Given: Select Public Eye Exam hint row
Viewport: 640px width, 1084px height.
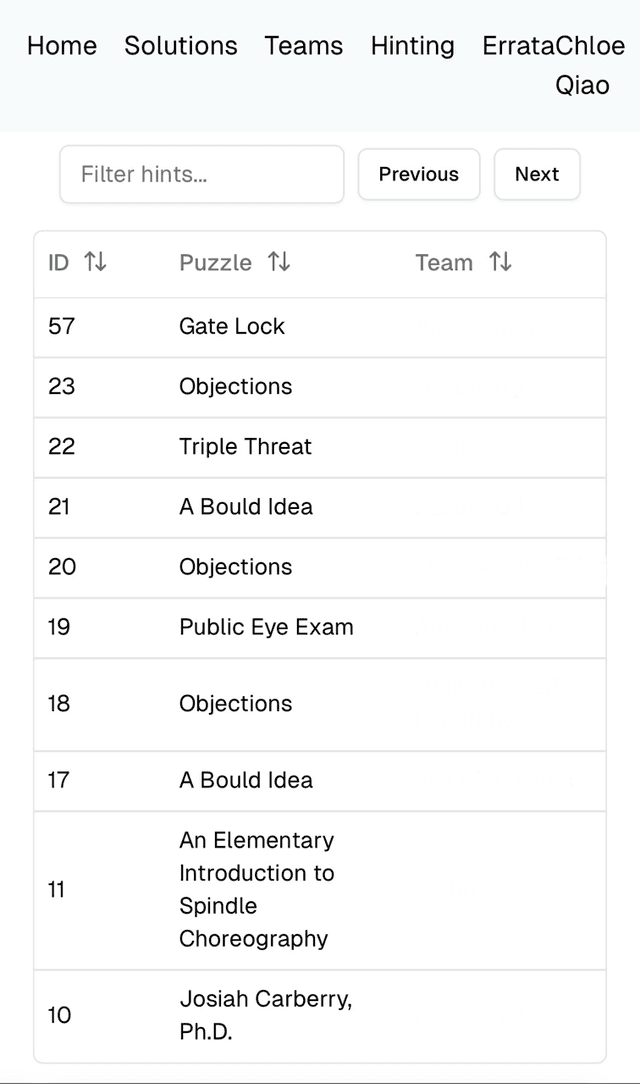Looking at the screenshot, I should 266,627.
